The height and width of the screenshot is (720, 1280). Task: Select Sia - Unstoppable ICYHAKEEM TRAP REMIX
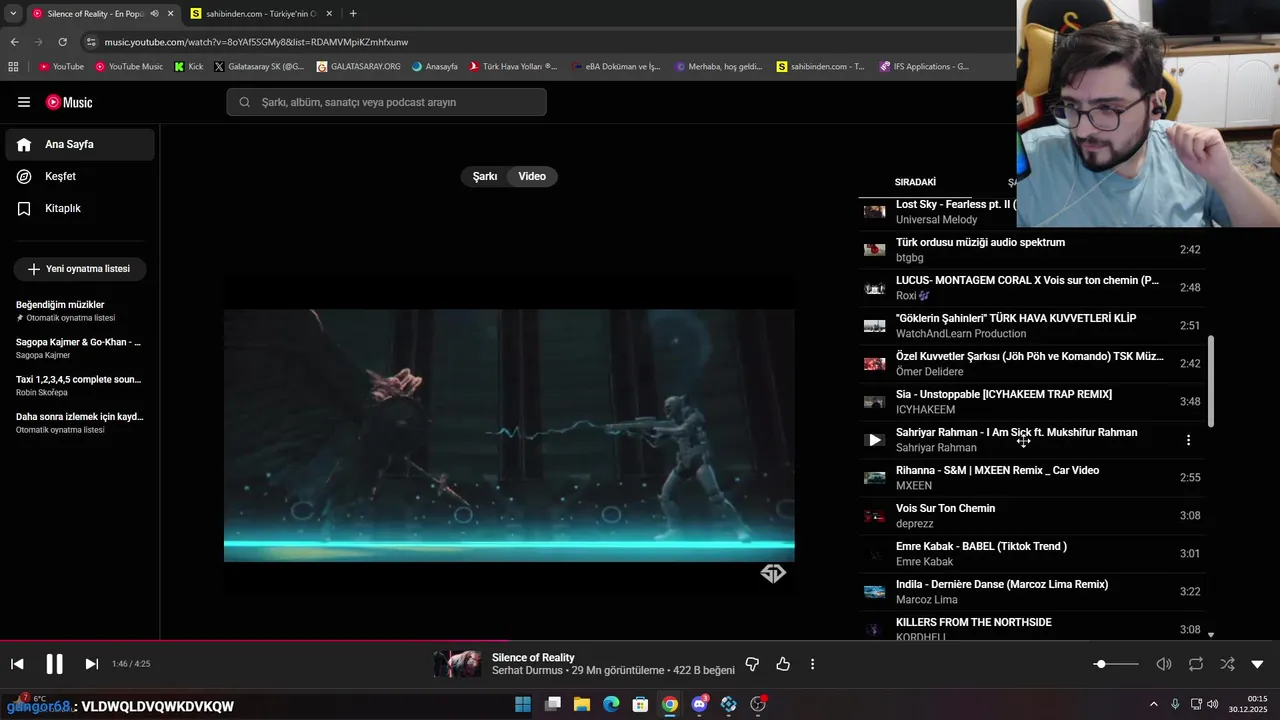1032,402
